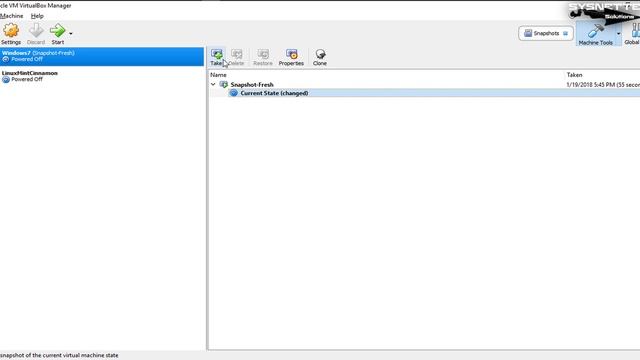Select the Windows7 virtual machine
The height and width of the screenshot is (360, 640).
click(x=102, y=56)
